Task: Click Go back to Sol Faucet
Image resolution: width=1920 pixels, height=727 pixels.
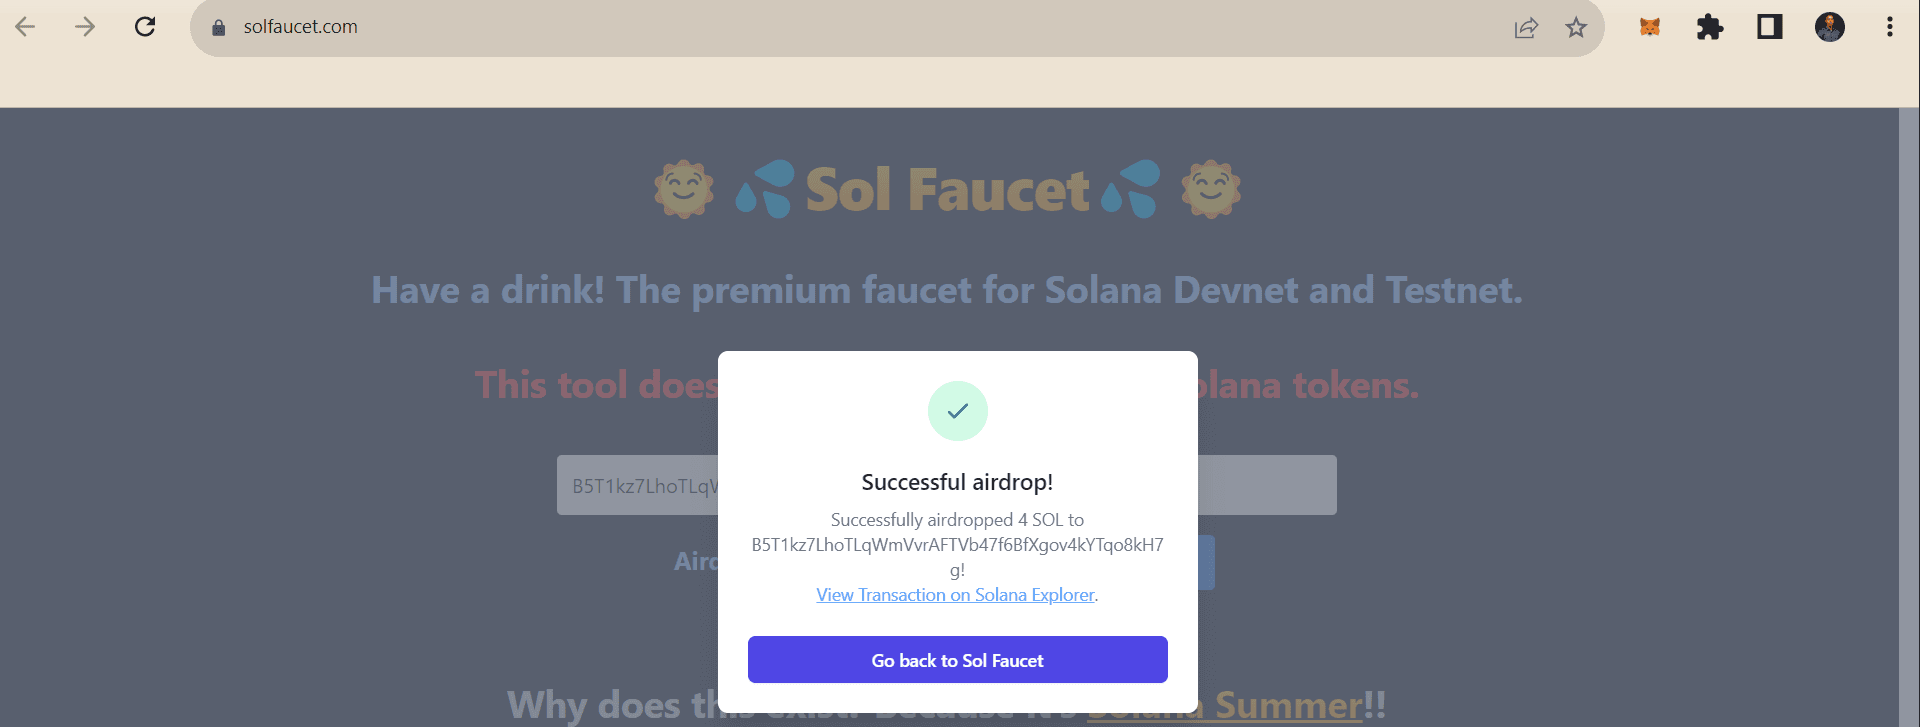Action: coord(957,659)
